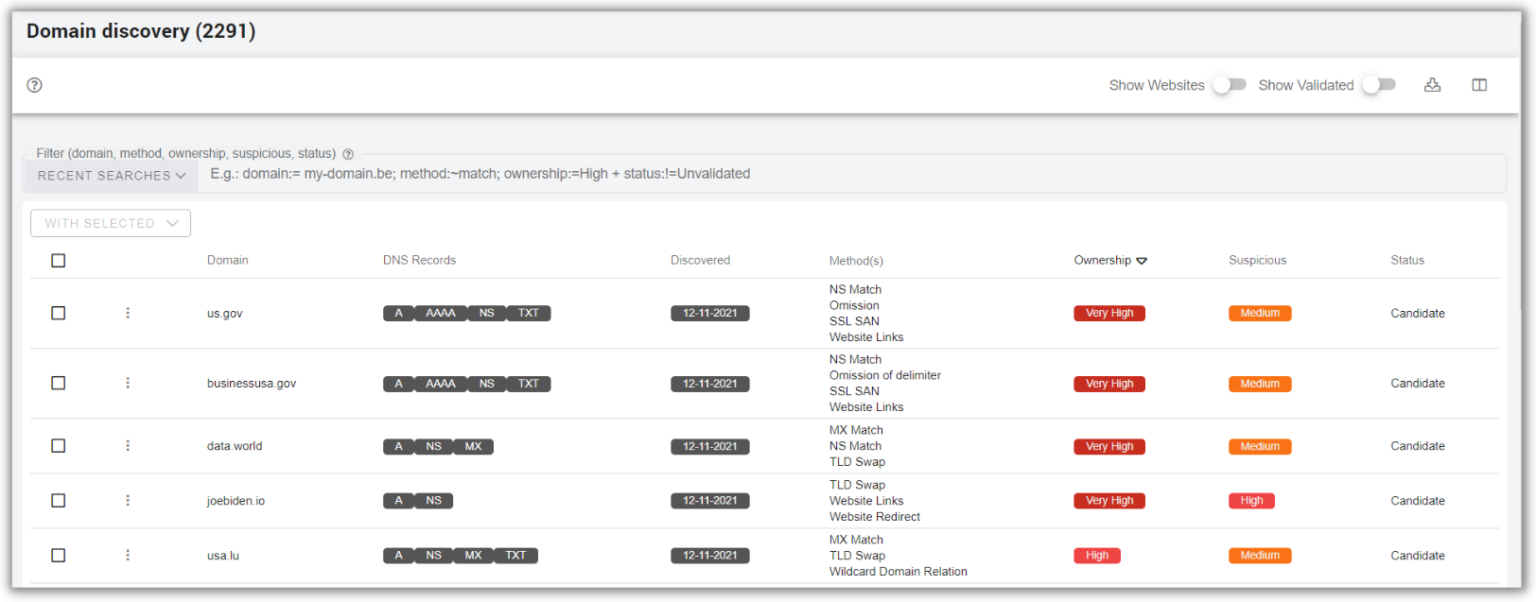This screenshot has height=602, width=1536.
Task: Click the filter help info icon
Action: point(348,154)
